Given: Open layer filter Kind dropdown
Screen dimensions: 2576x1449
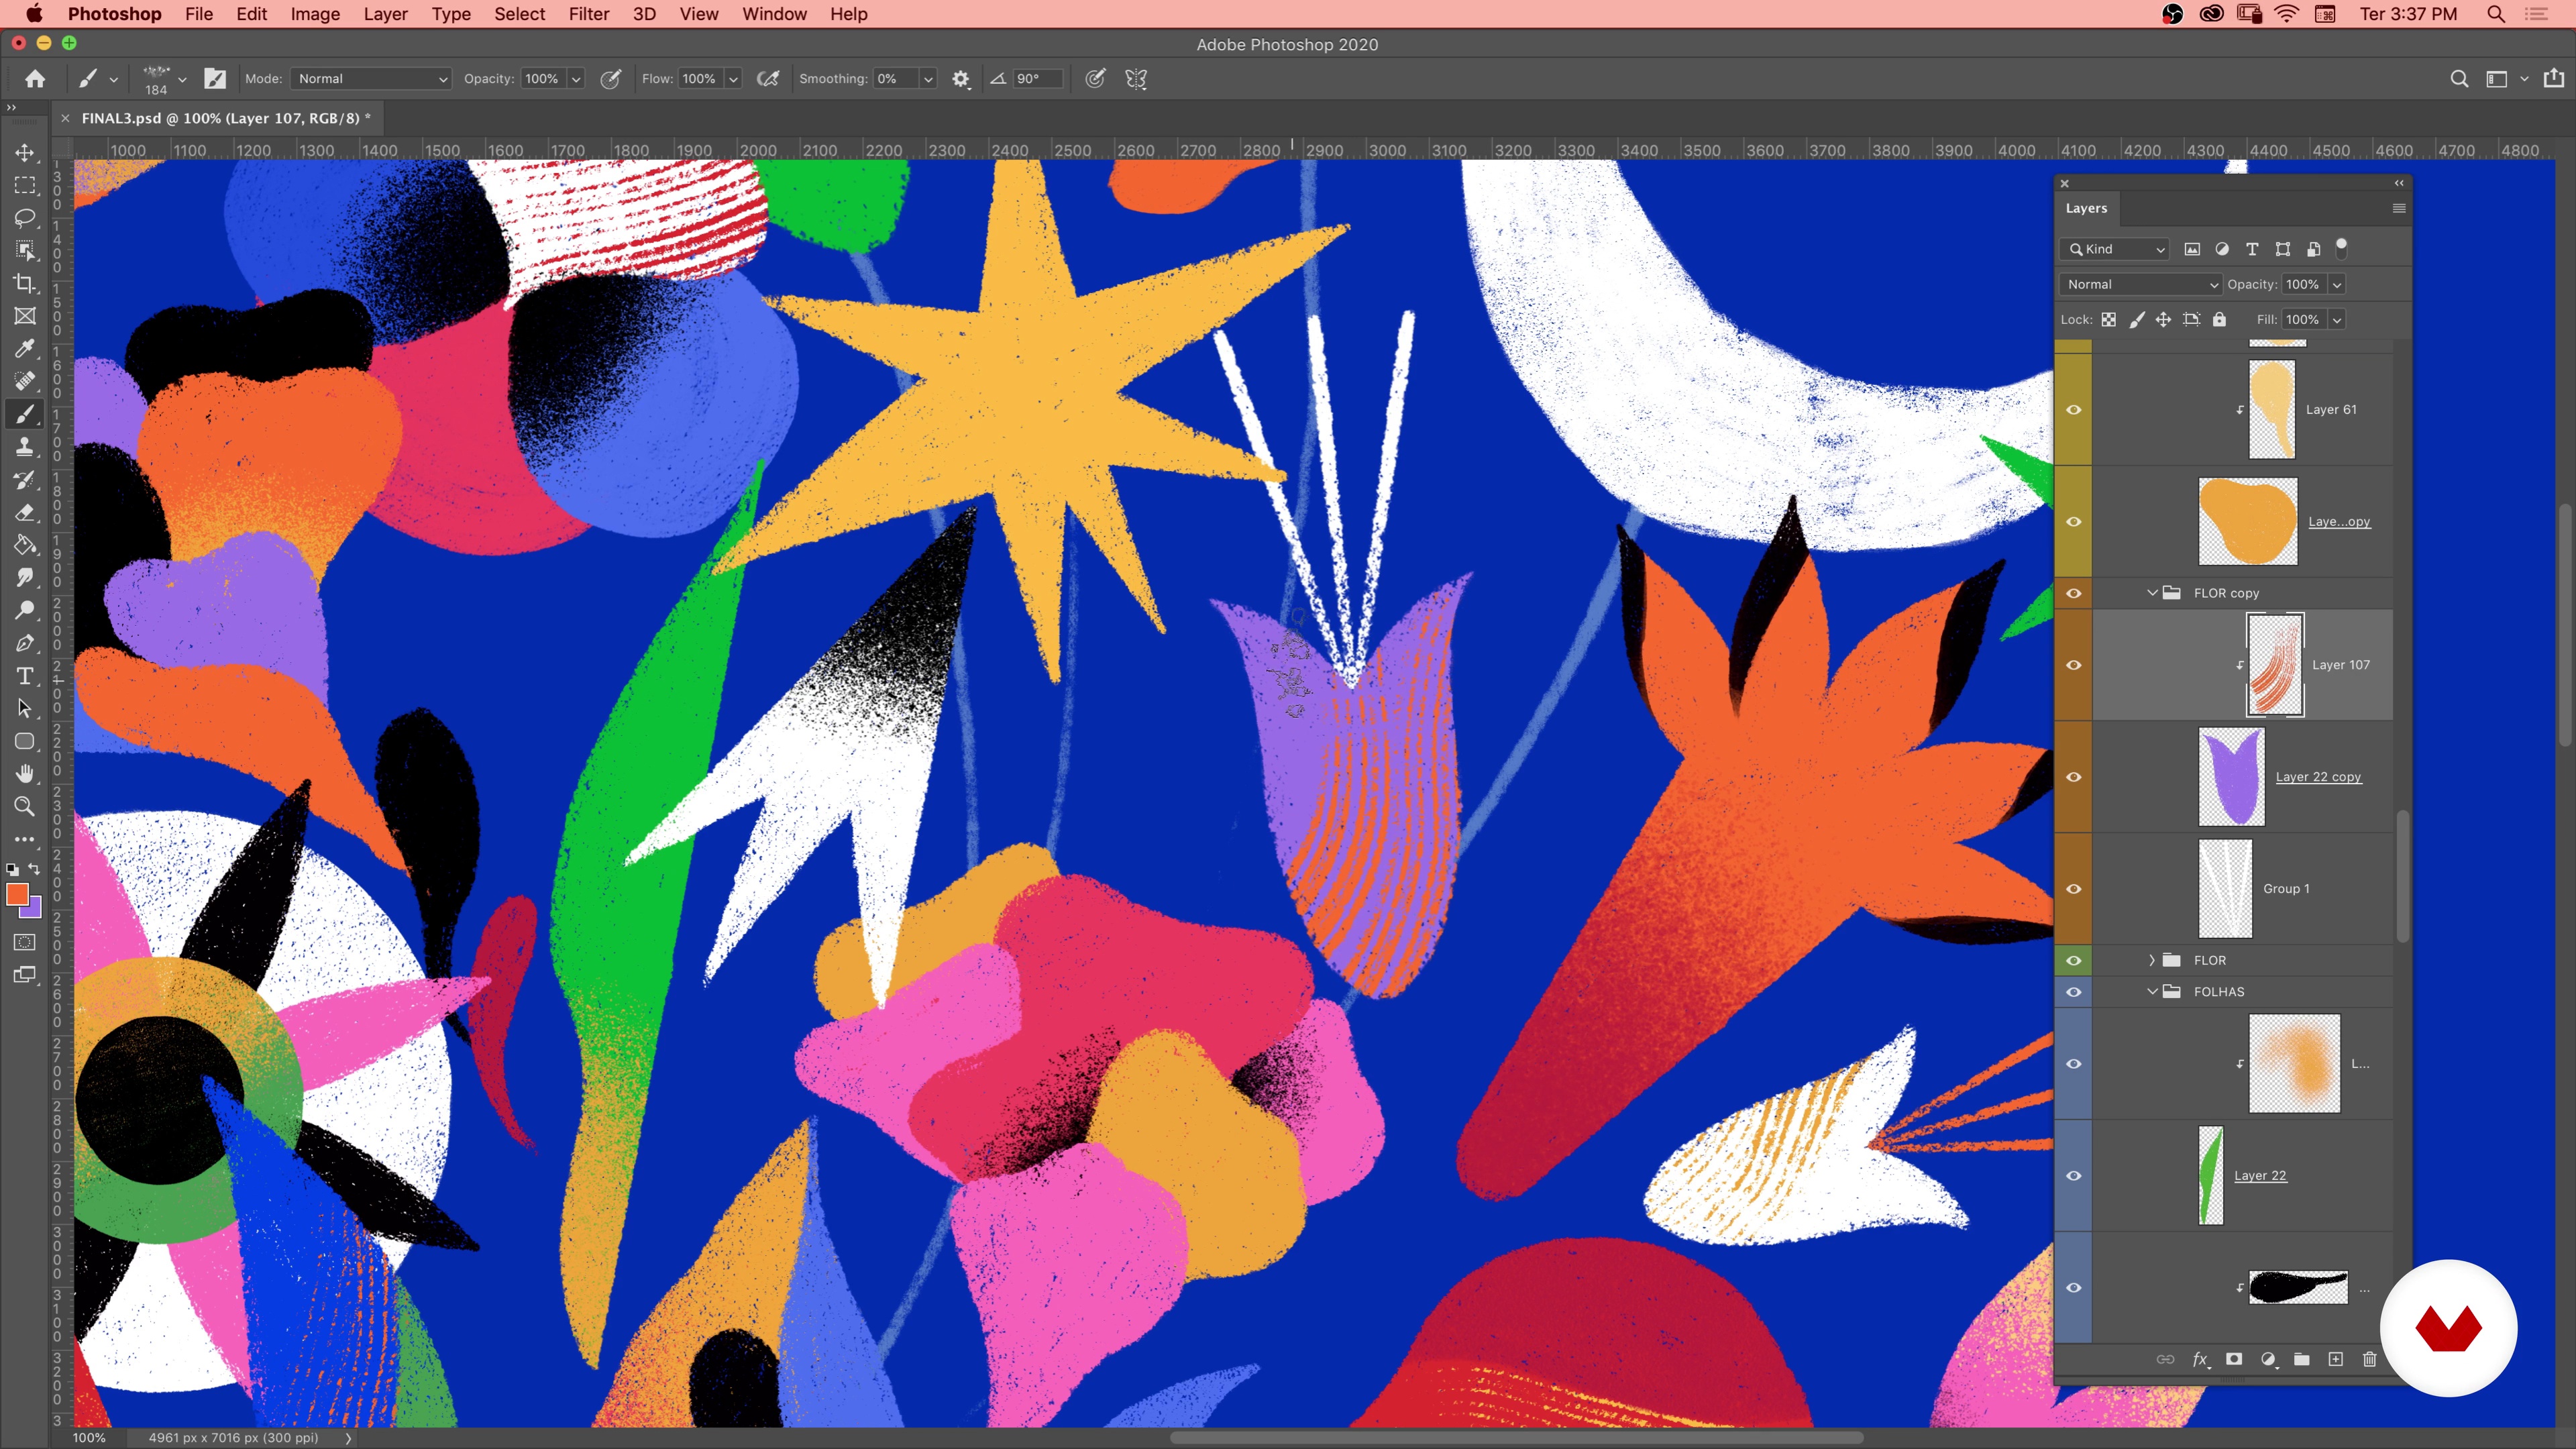Looking at the screenshot, I should tap(2115, 249).
